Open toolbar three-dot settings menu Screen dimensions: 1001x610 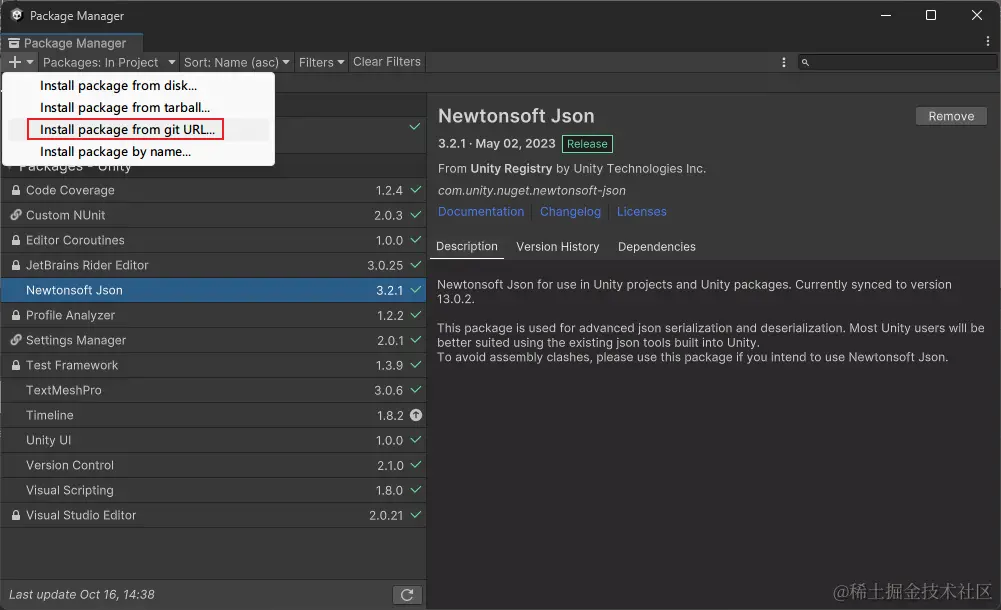pos(784,63)
